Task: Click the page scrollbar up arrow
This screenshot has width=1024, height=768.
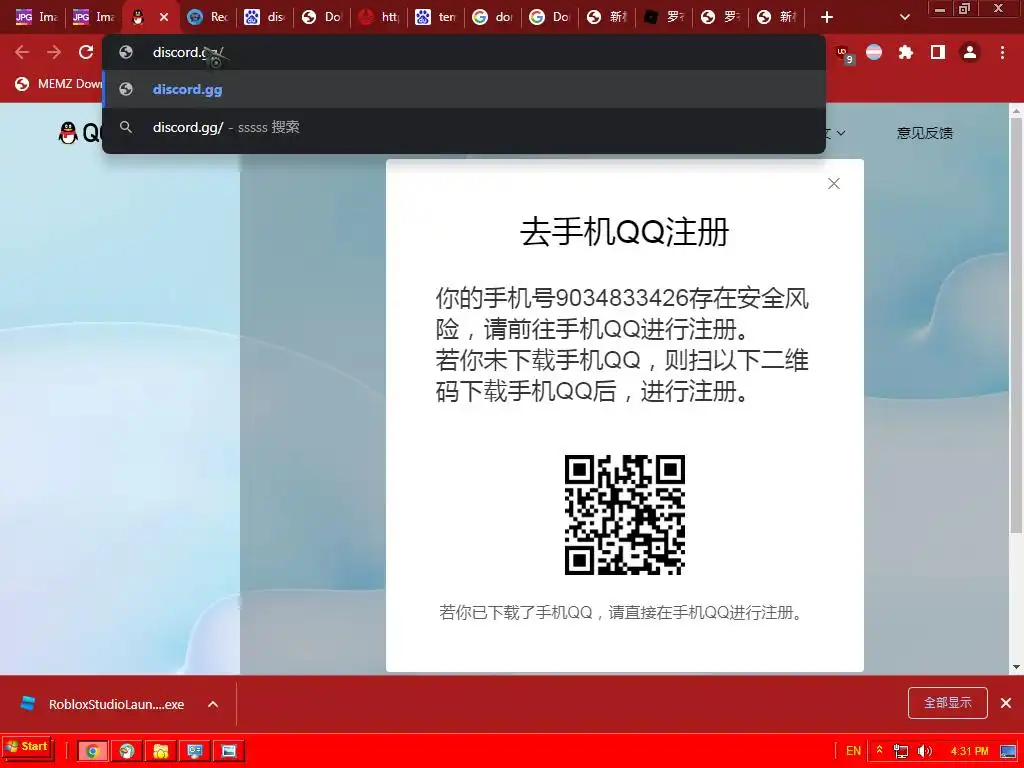Action: (1017, 112)
